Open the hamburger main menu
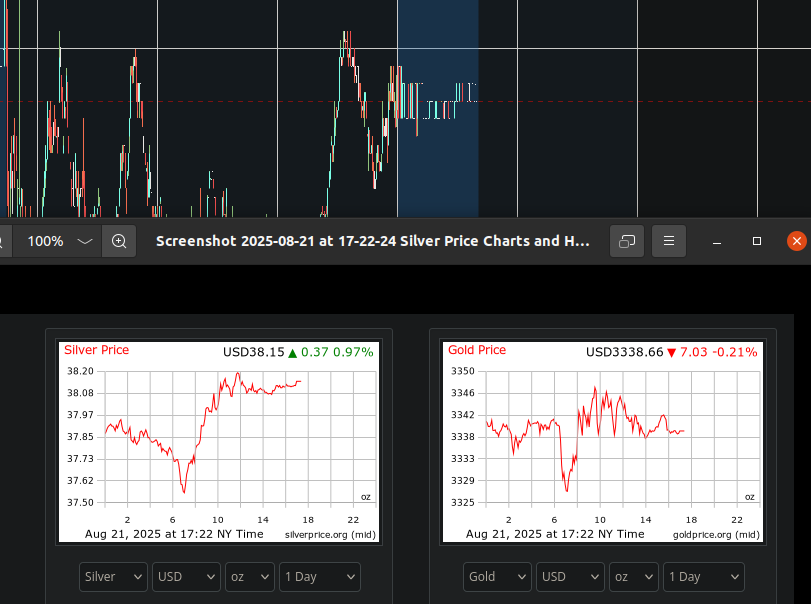The image size is (811, 604). pos(669,241)
